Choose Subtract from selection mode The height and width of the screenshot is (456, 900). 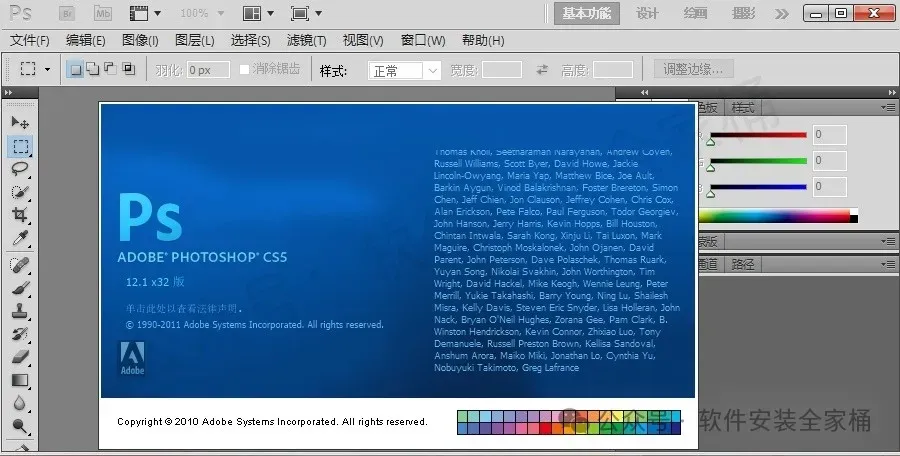111,69
